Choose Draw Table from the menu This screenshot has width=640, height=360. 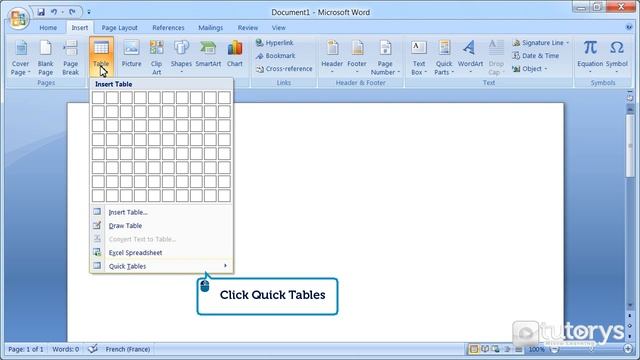pyautogui.click(x=162, y=225)
